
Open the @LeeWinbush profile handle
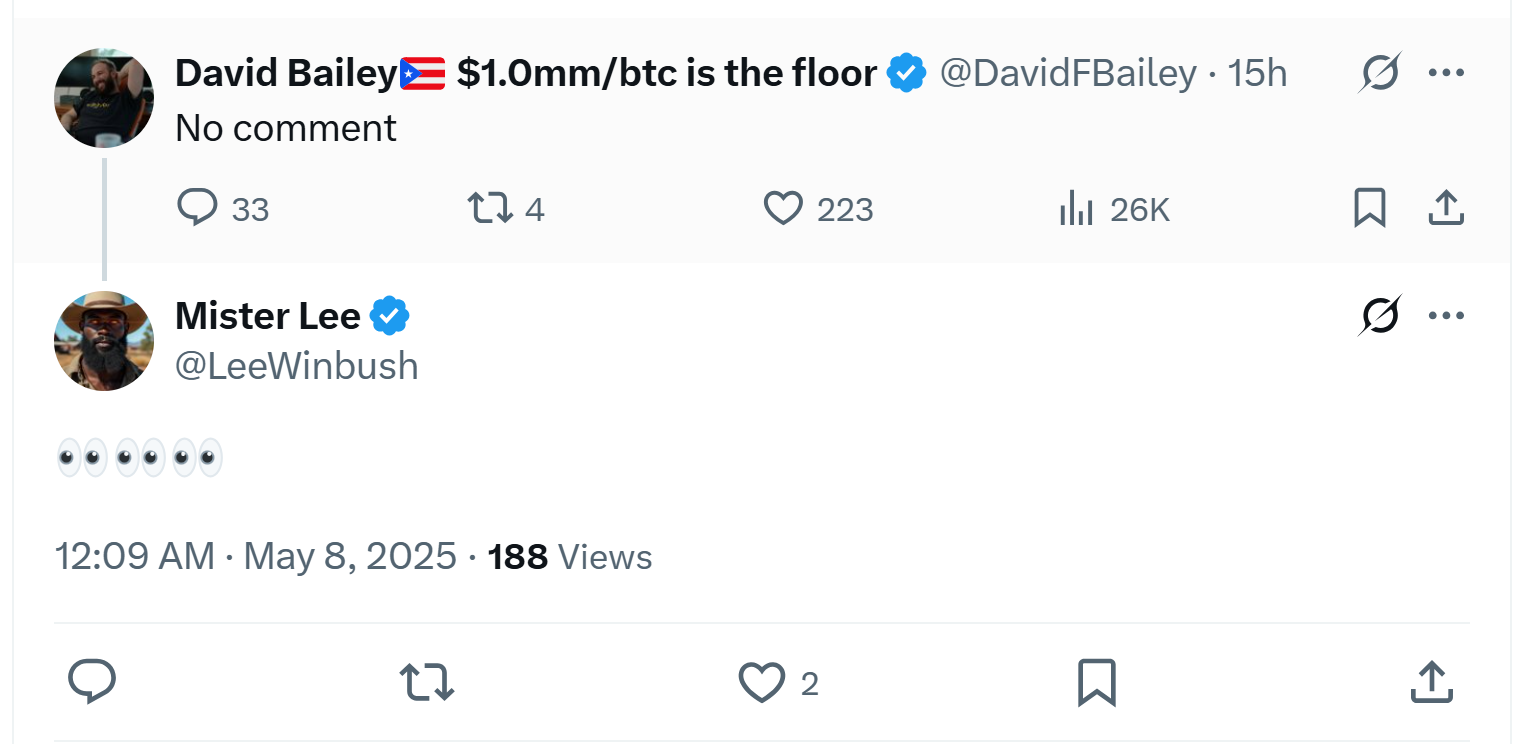click(x=297, y=366)
